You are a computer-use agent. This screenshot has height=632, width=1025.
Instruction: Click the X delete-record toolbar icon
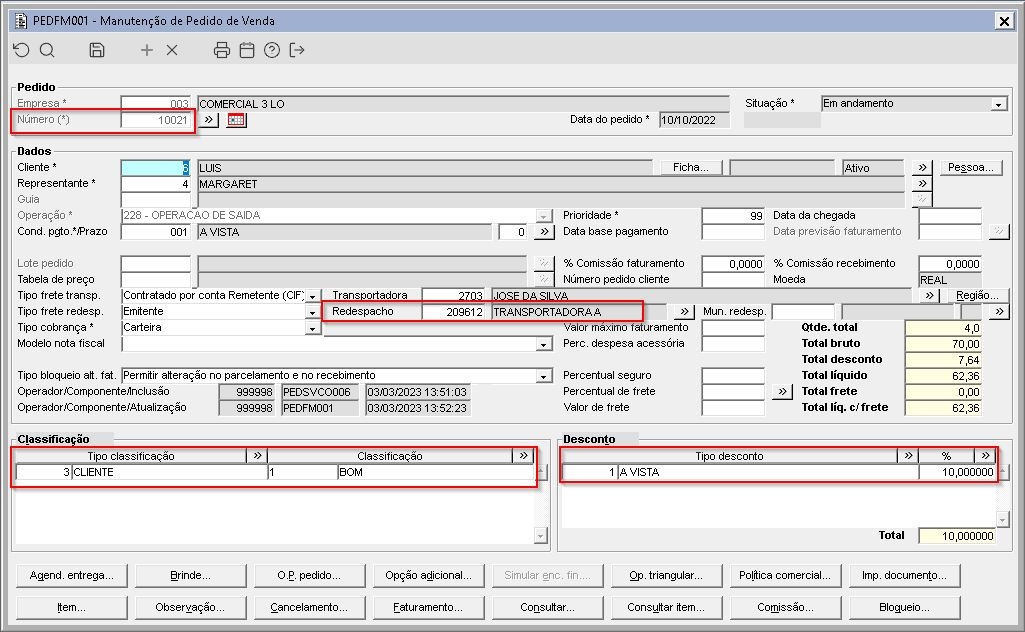pos(172,50)
